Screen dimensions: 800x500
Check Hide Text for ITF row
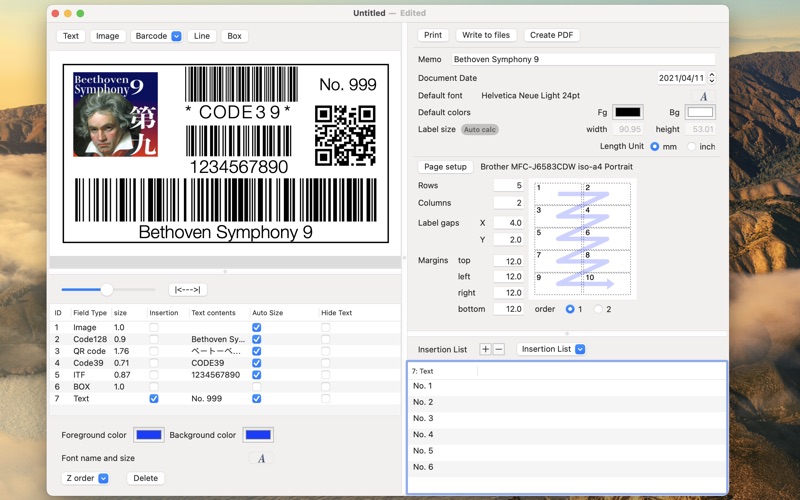(x=326, y=375)
